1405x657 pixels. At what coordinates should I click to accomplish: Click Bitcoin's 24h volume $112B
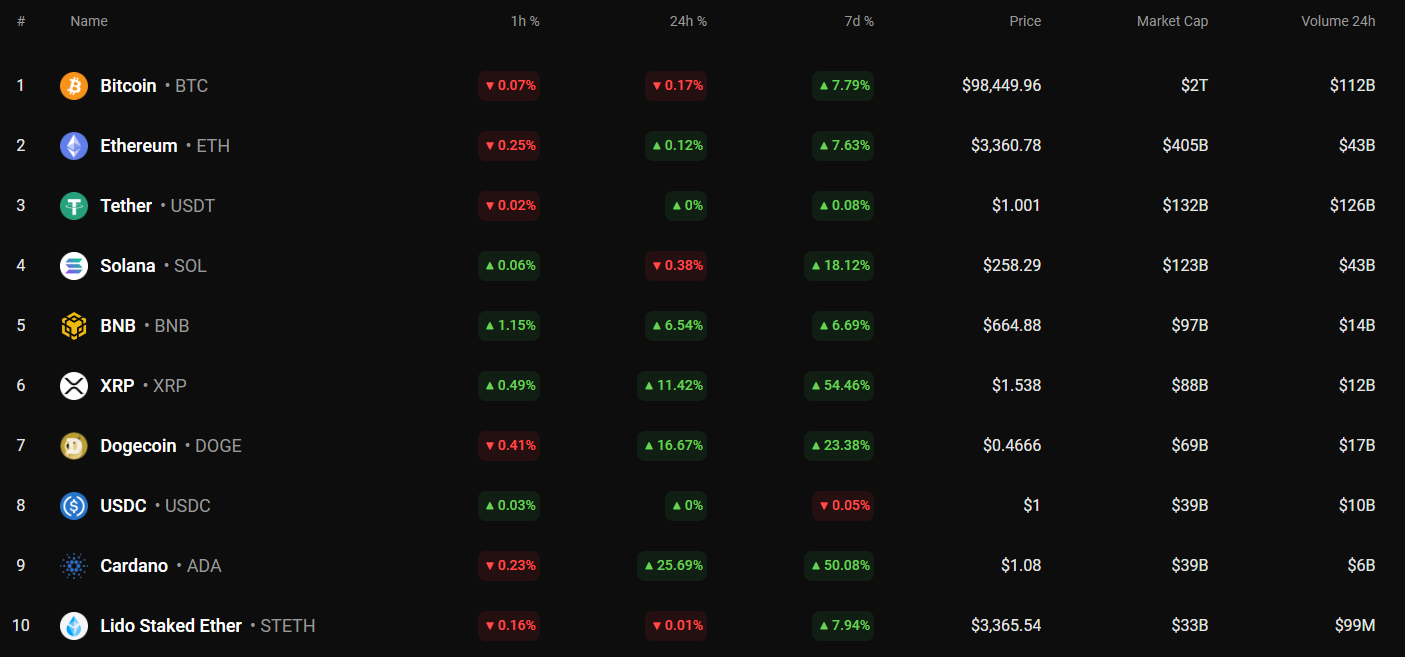click(x=1353, y=86)
